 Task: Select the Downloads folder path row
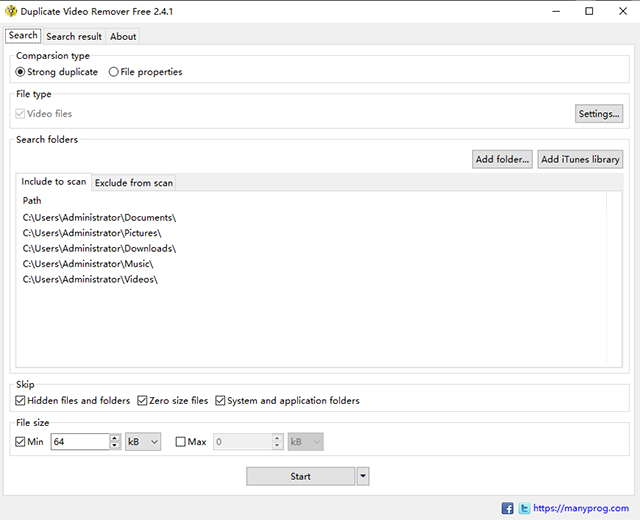(x=311, y=249)
